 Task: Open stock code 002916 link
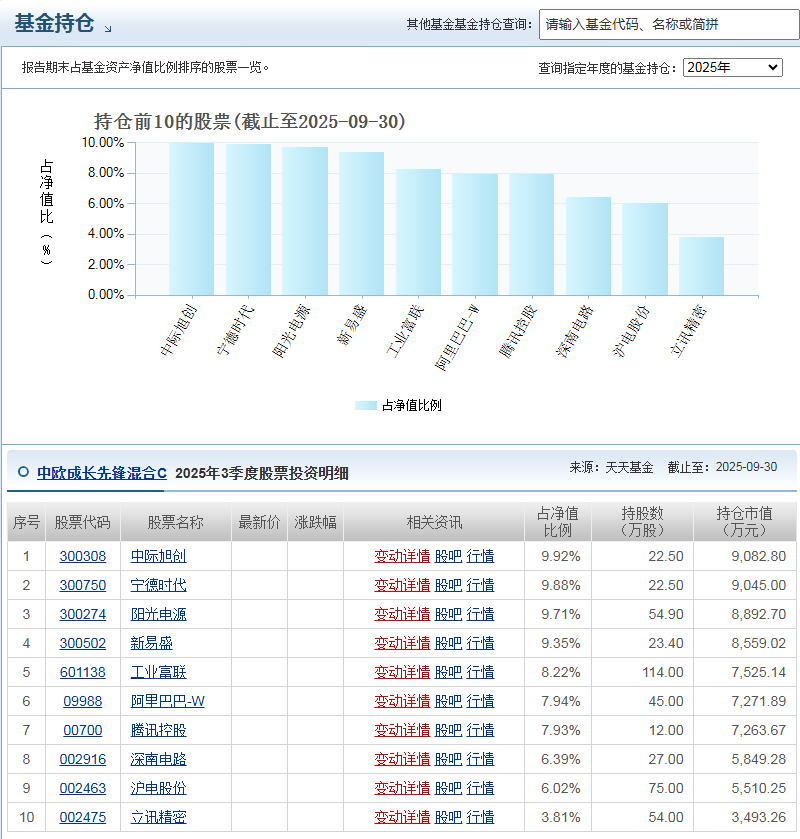point(82,759)
